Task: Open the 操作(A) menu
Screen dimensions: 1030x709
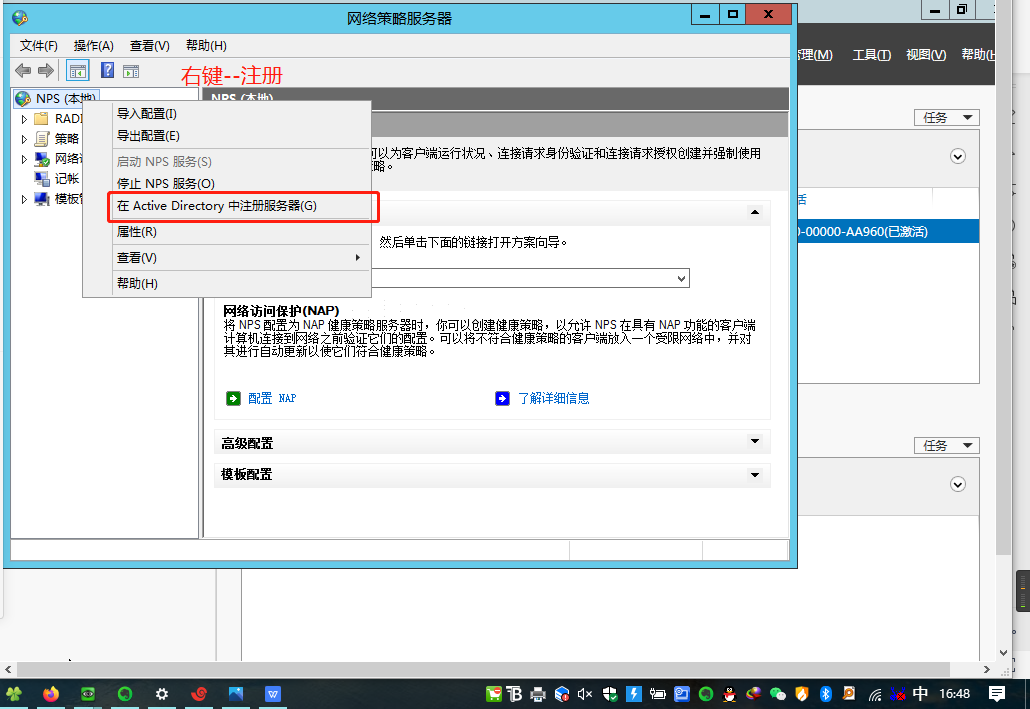Action: pos(93,45)
